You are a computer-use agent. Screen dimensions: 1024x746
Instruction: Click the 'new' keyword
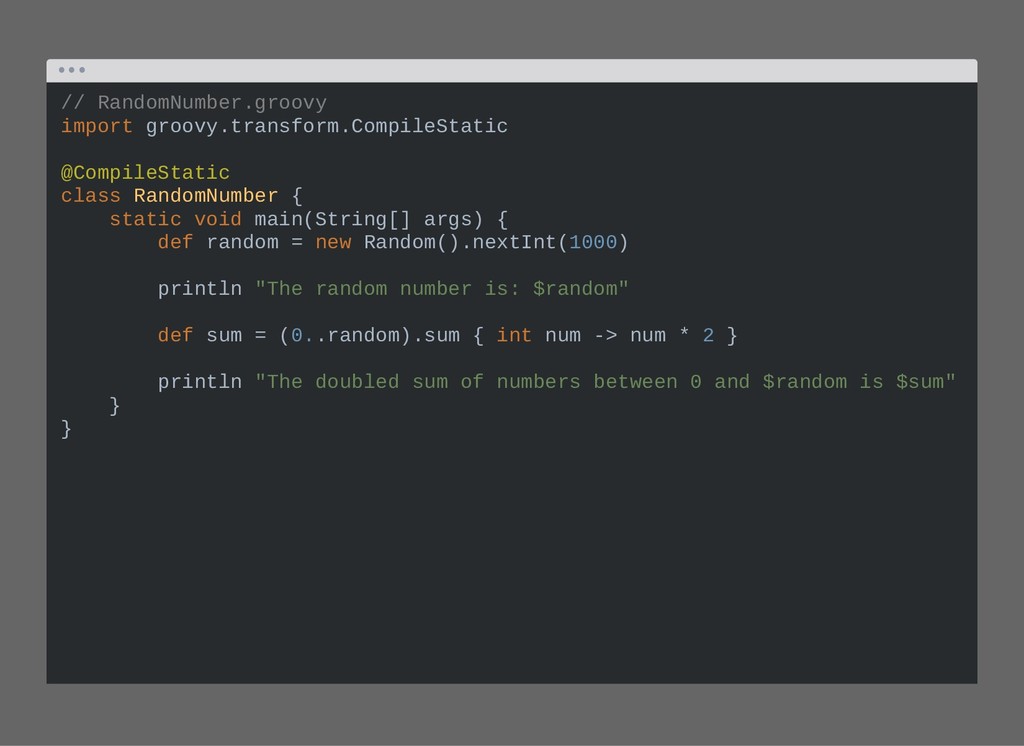(x=333, y=242)
